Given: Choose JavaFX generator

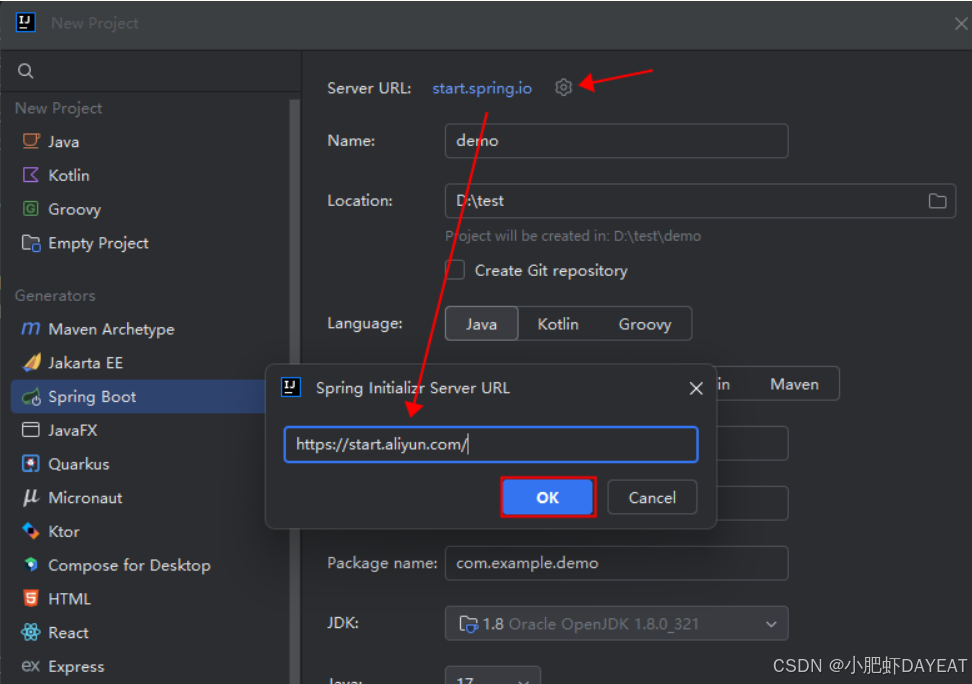Looking at the screenshot, I should coord(73,430).
